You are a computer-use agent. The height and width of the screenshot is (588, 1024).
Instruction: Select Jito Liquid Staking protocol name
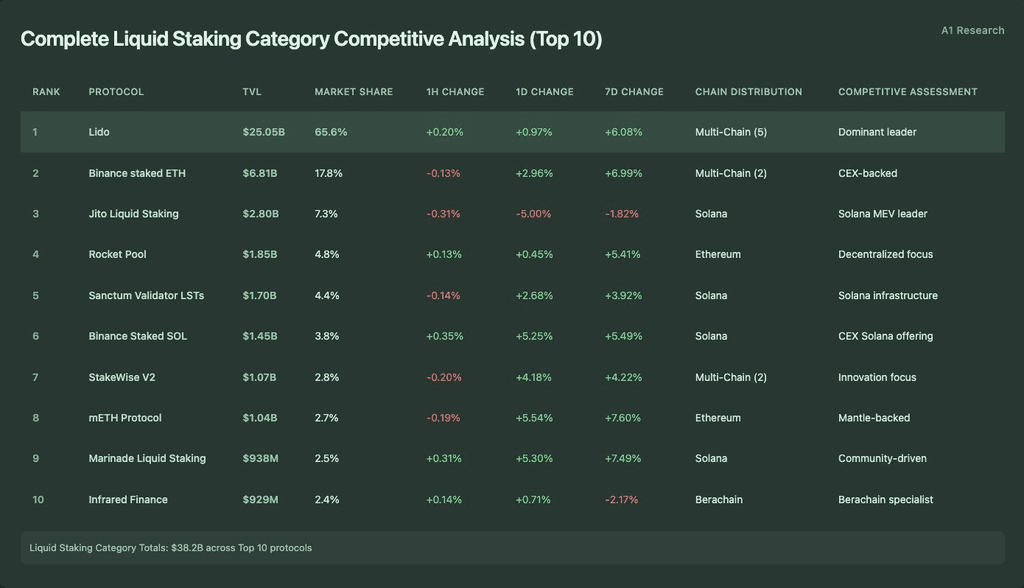(133, 214)
